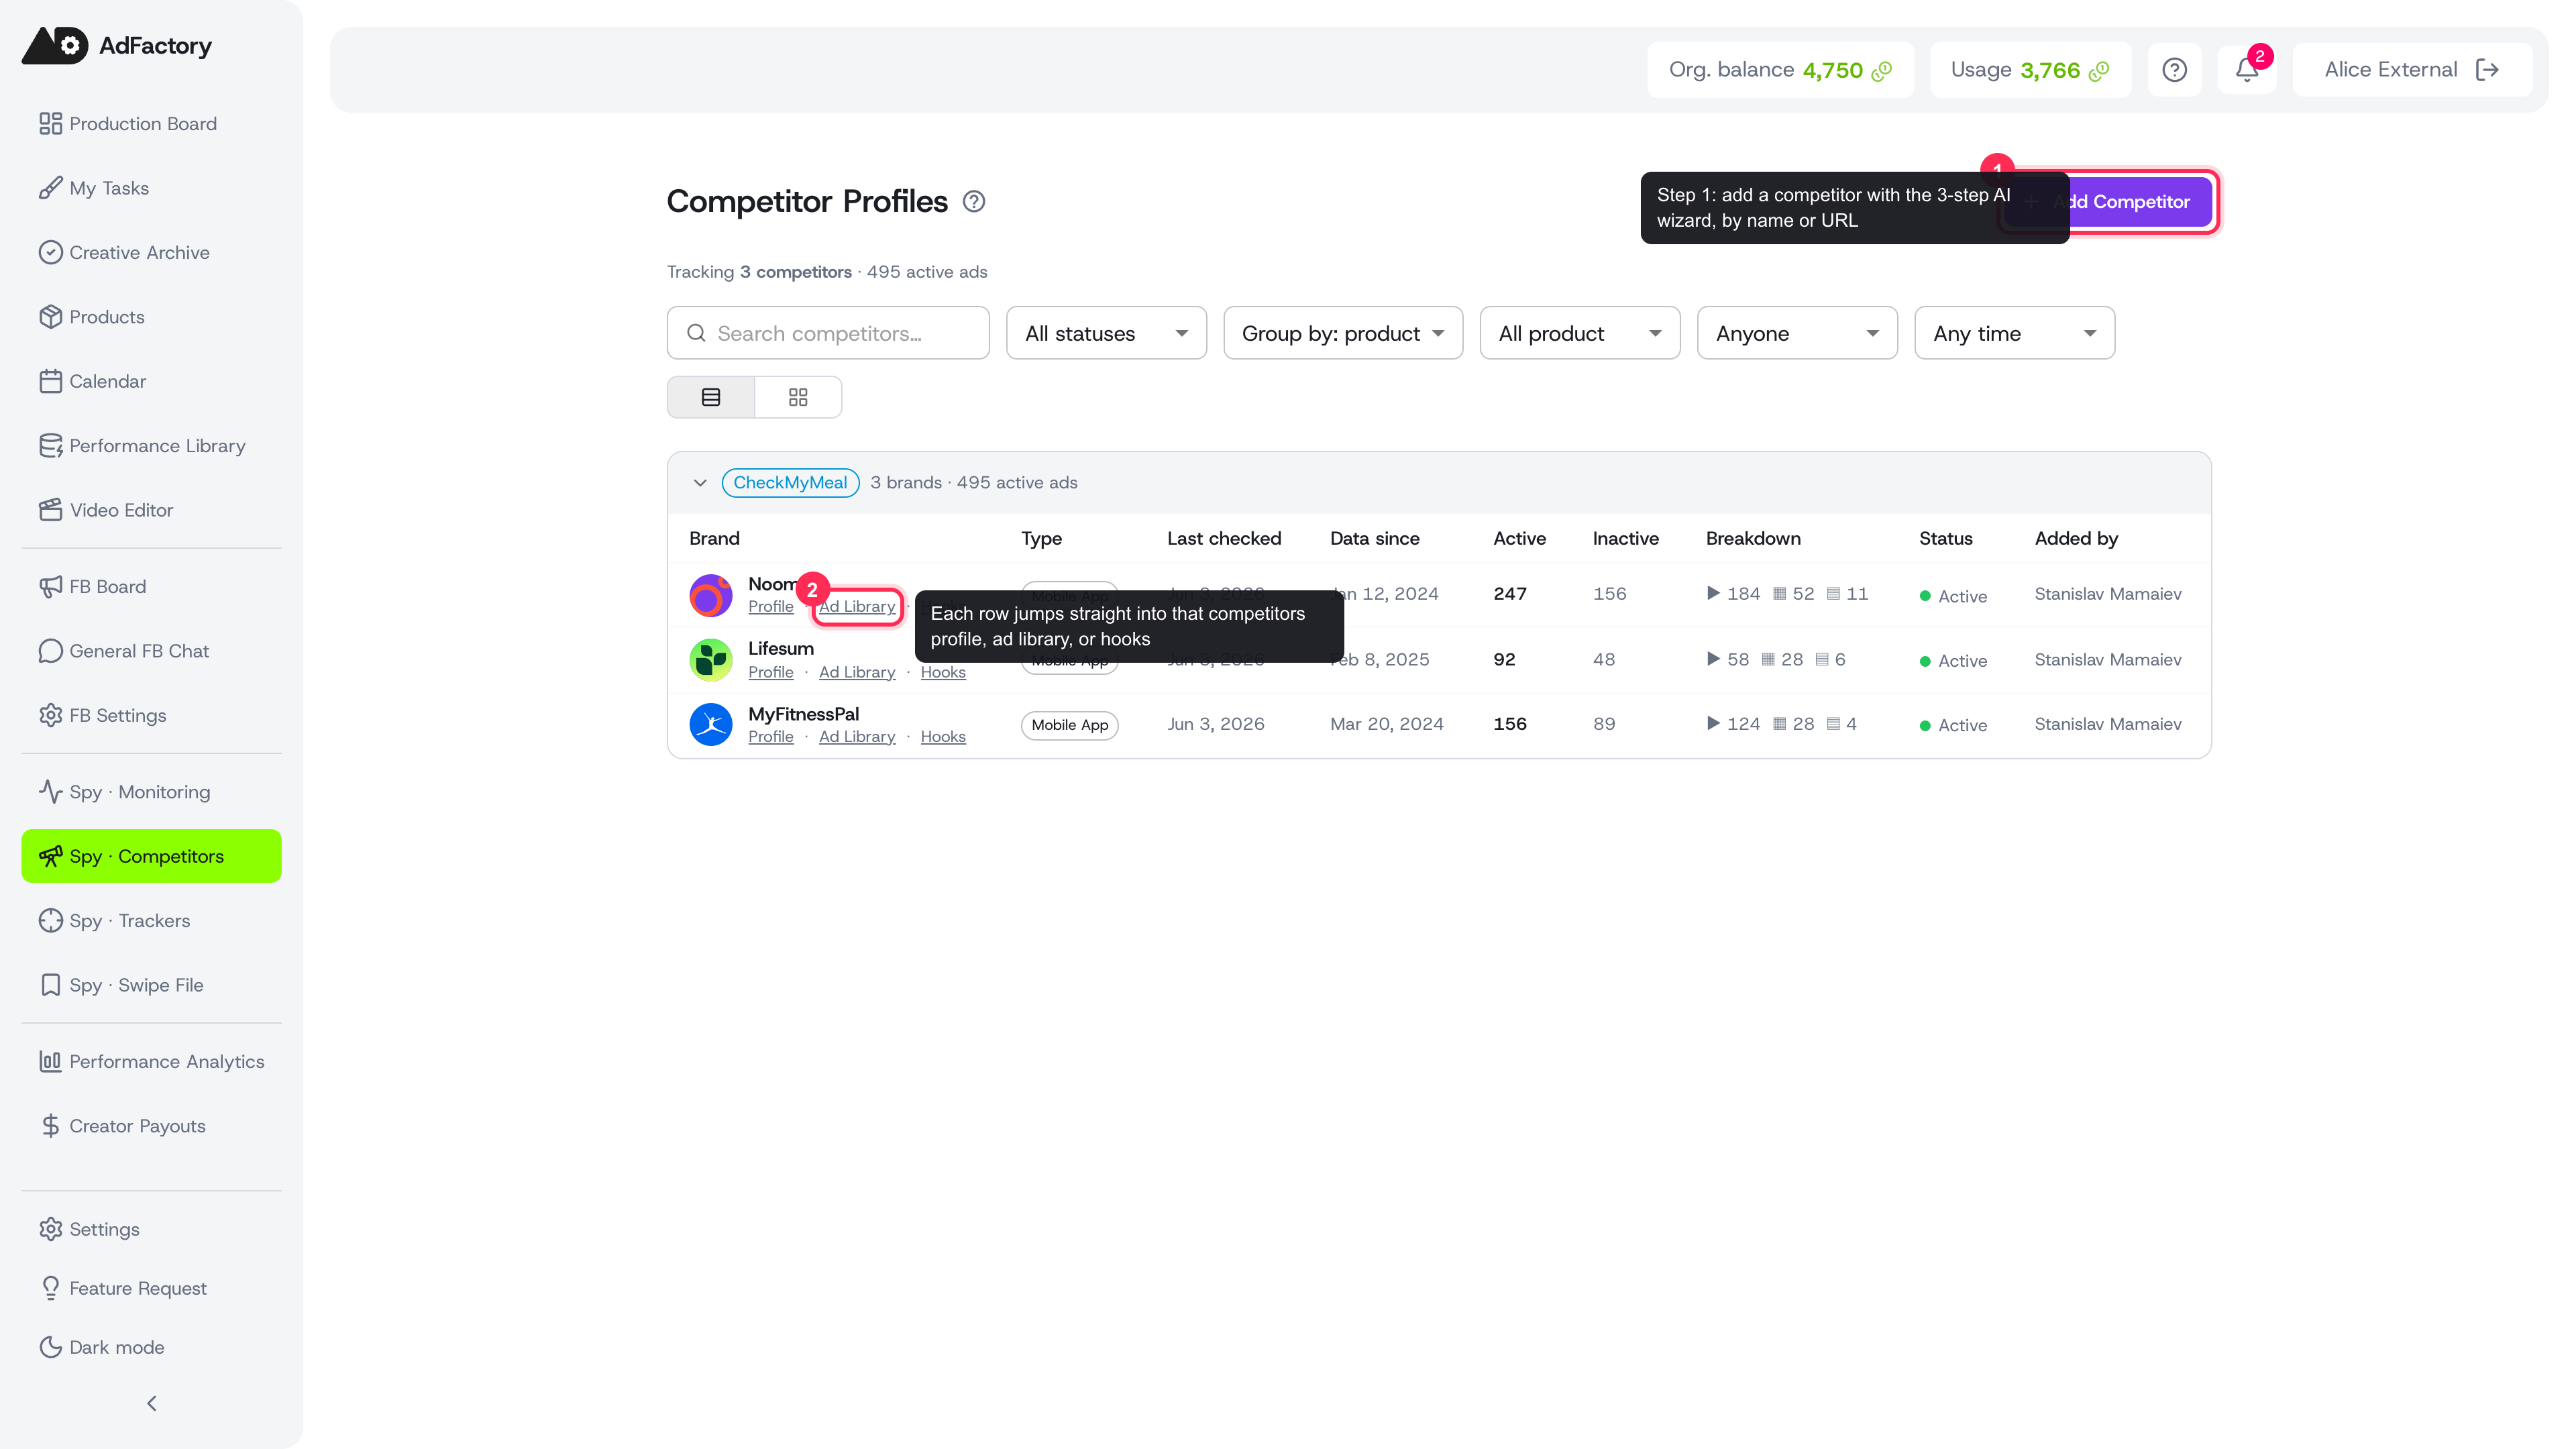
Task: Open the Products section
Action: coord(151,317)
